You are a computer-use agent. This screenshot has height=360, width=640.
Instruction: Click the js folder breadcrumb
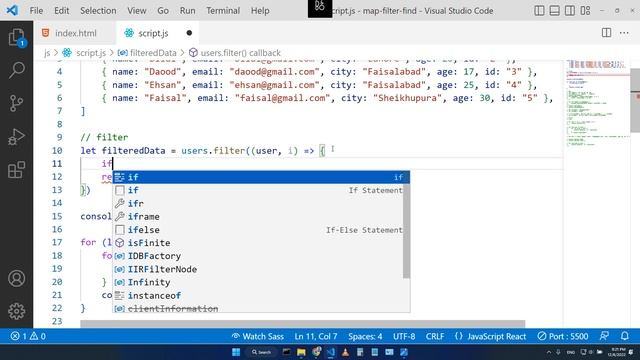pyautogui.click(x=47, y=53)
